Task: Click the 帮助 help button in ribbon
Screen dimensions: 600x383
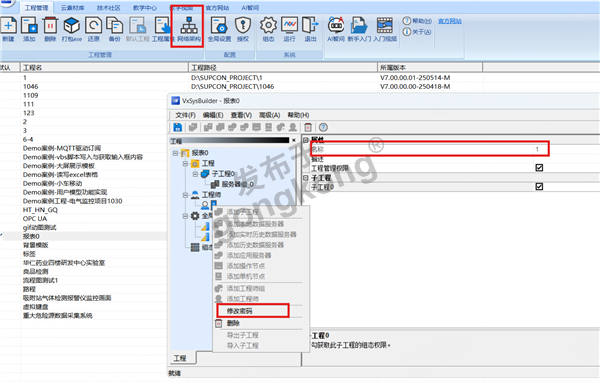Action: [x=417, y=21]
